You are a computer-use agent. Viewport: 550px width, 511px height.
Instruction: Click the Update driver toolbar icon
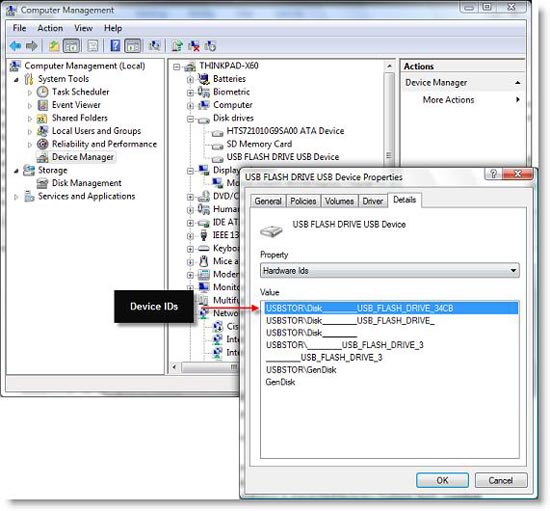point(177,46)
